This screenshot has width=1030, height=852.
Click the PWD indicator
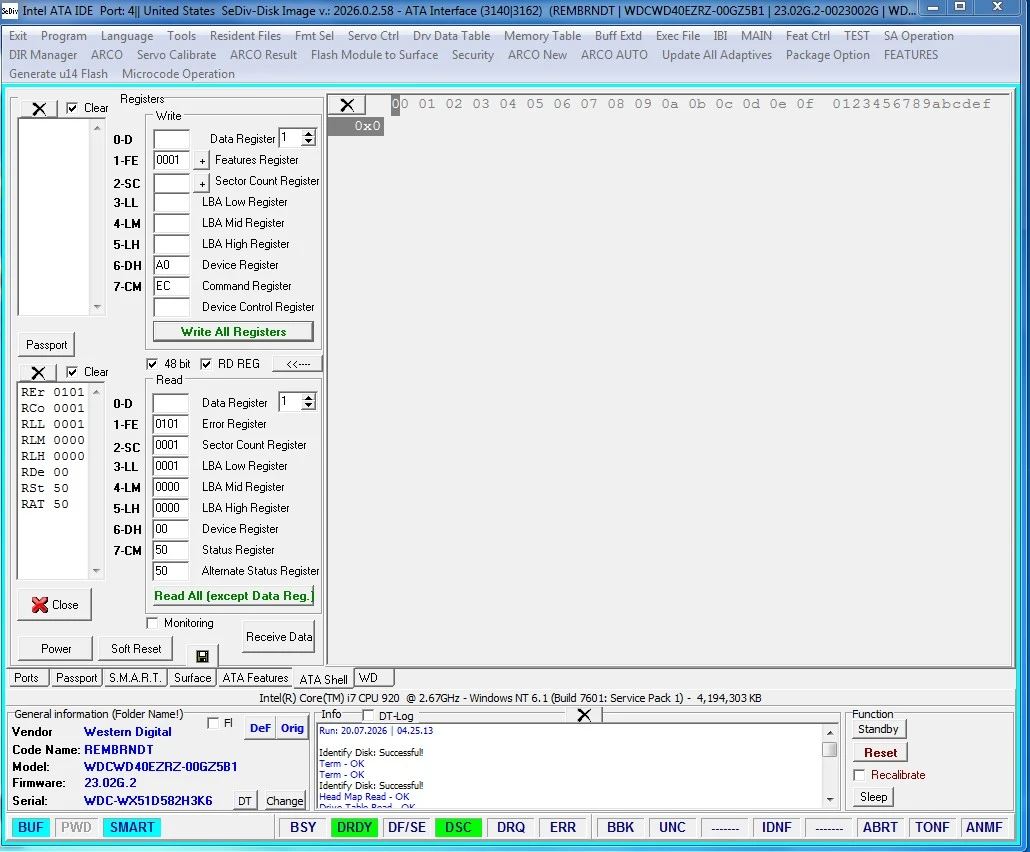[x=76, y=827]
